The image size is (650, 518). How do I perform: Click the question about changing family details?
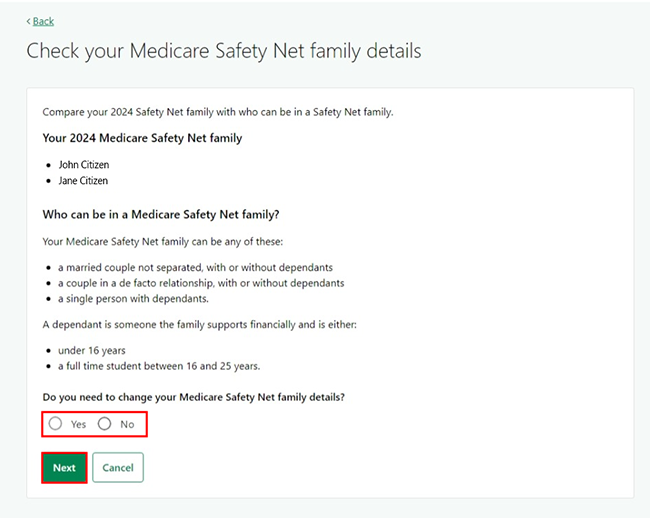(x=194, y=398)
